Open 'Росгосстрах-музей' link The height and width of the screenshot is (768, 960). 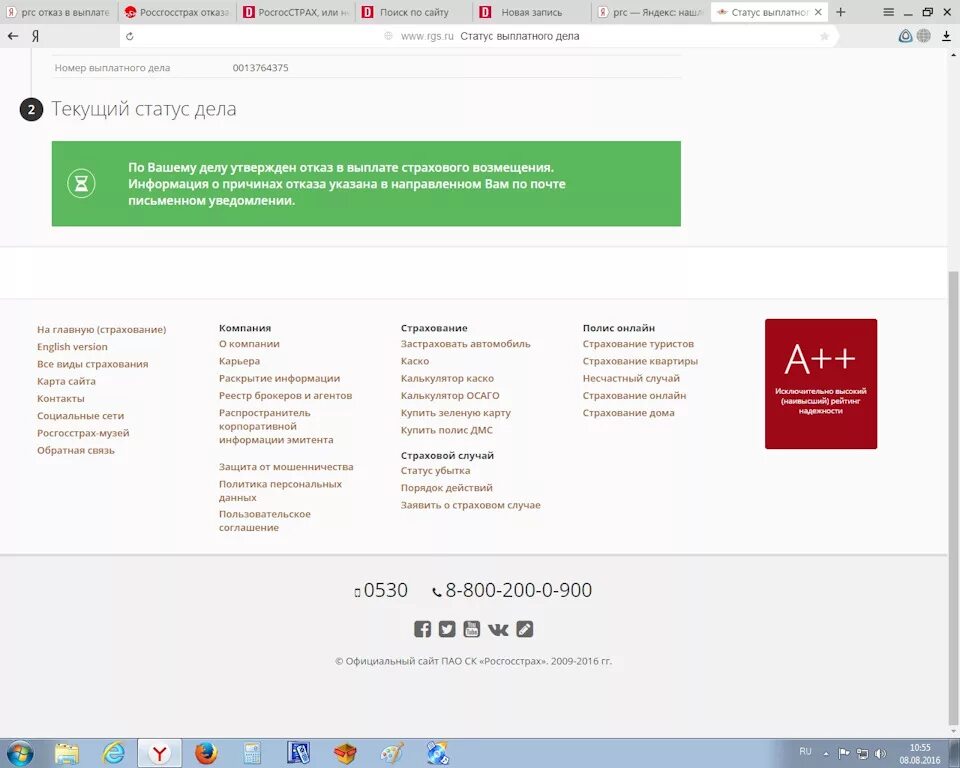83,433
